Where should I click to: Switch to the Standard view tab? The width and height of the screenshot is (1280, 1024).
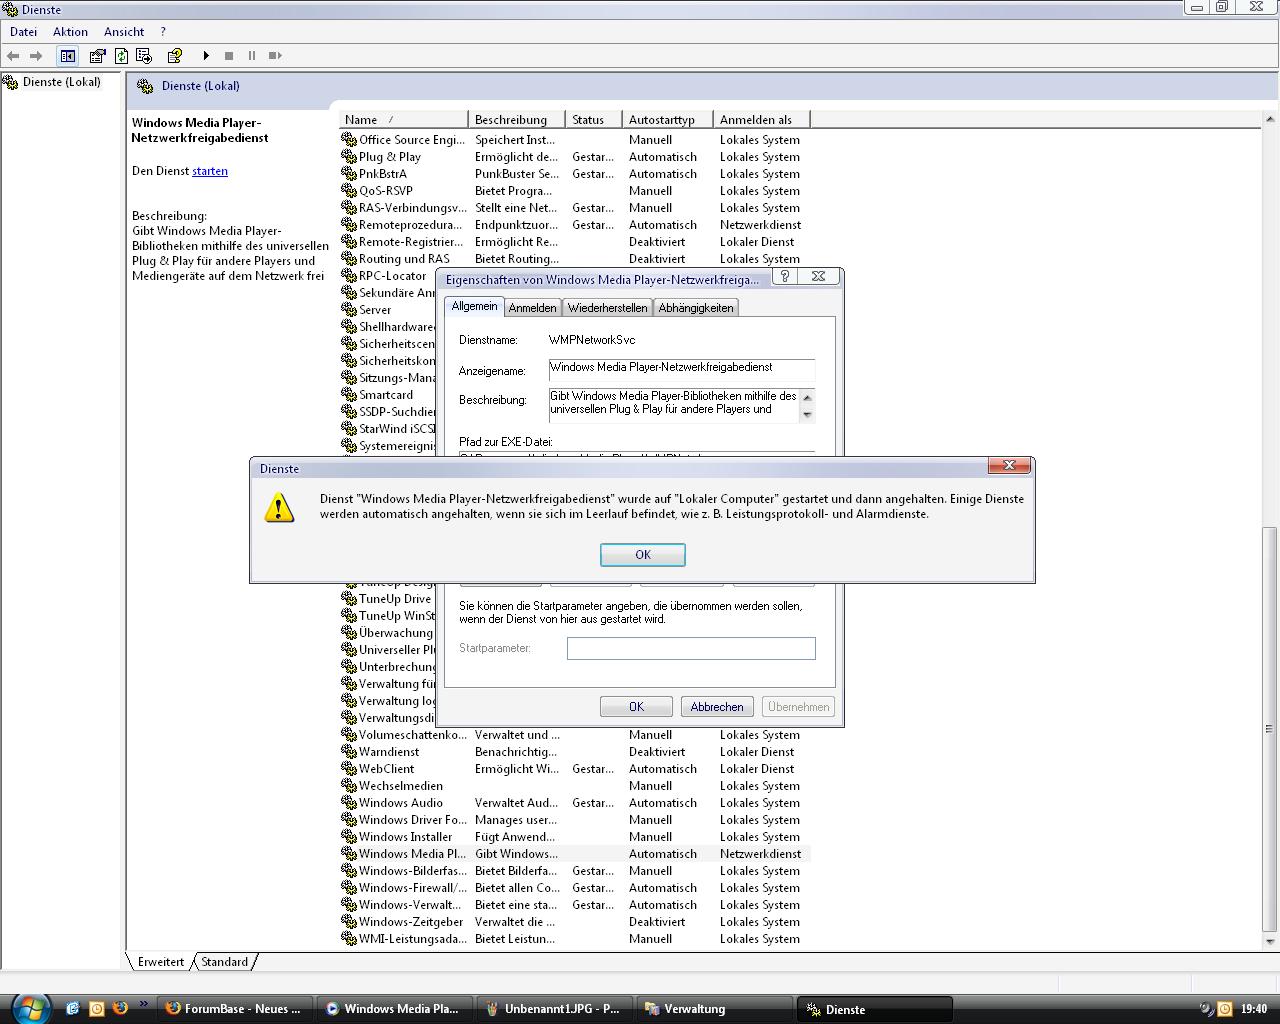point(225,962)
